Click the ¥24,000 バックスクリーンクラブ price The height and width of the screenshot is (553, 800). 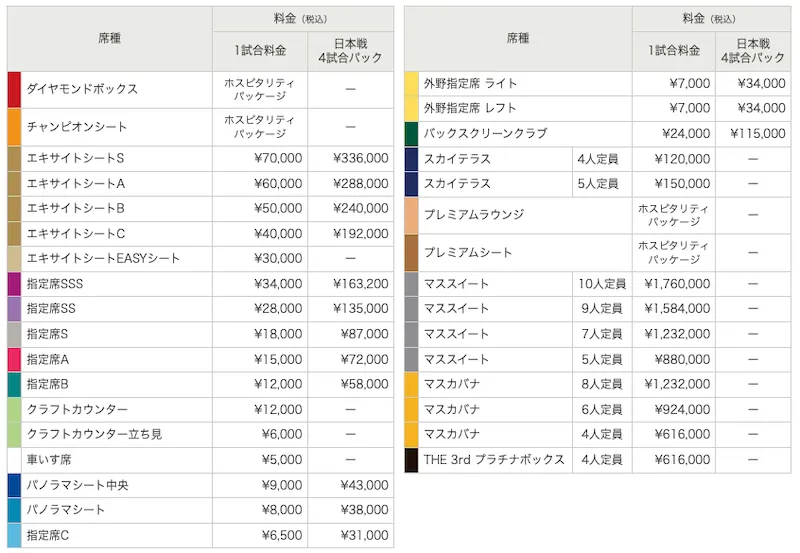tap(686, 134)
